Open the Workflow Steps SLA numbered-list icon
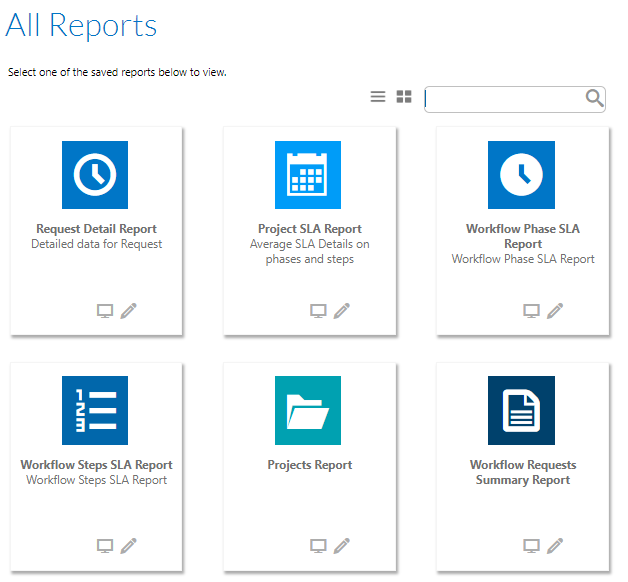Screen dimensions: 628x582 (95, 410)
